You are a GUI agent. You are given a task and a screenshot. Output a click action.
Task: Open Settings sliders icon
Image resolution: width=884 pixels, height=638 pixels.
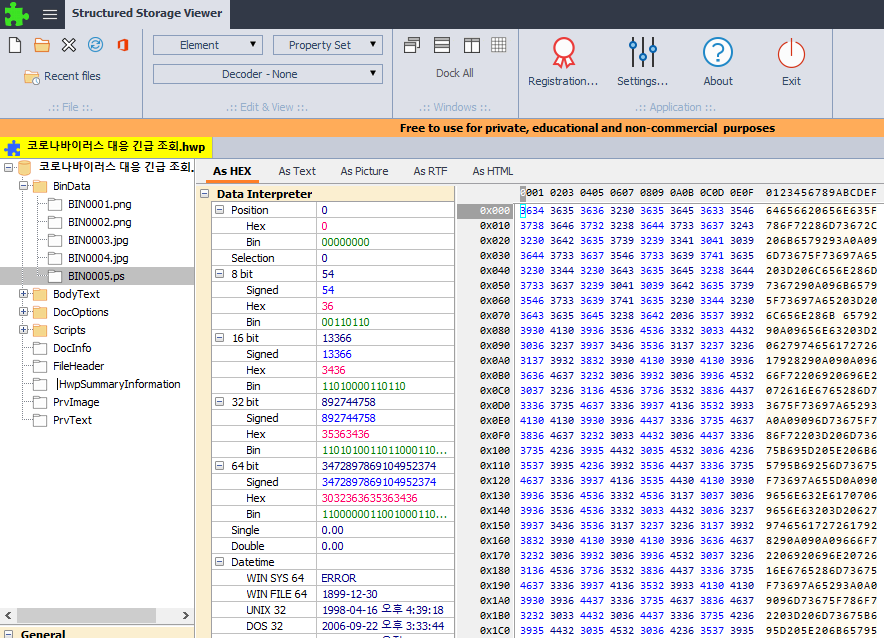click(x=643, y=62)
